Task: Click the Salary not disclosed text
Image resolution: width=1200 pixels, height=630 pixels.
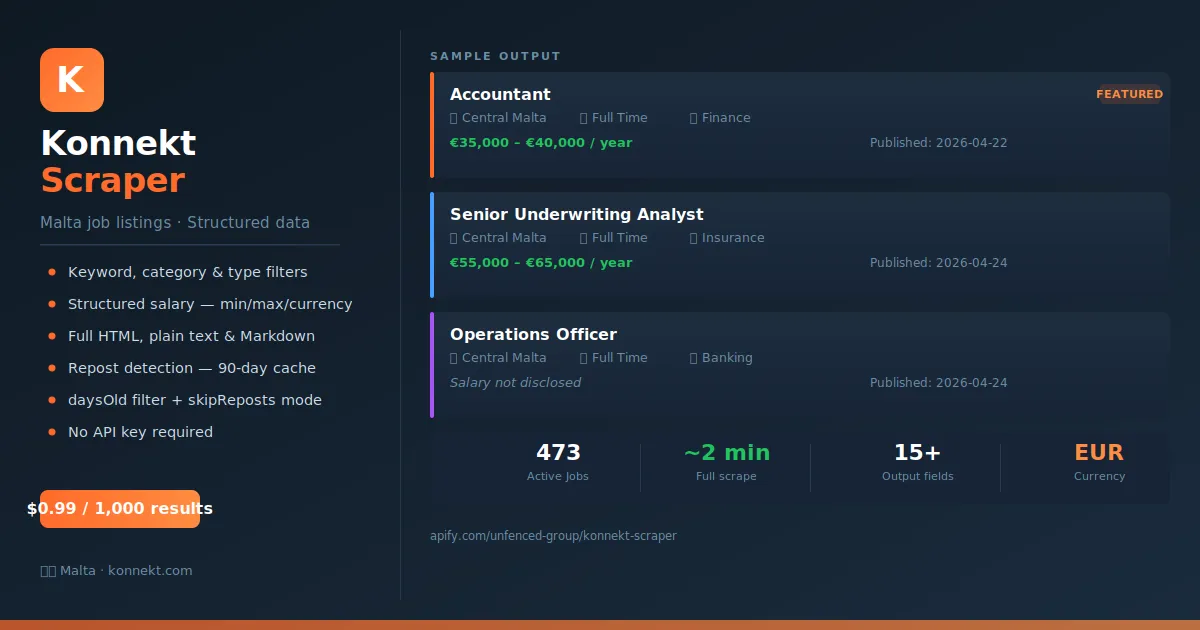Action: (515, 383)
